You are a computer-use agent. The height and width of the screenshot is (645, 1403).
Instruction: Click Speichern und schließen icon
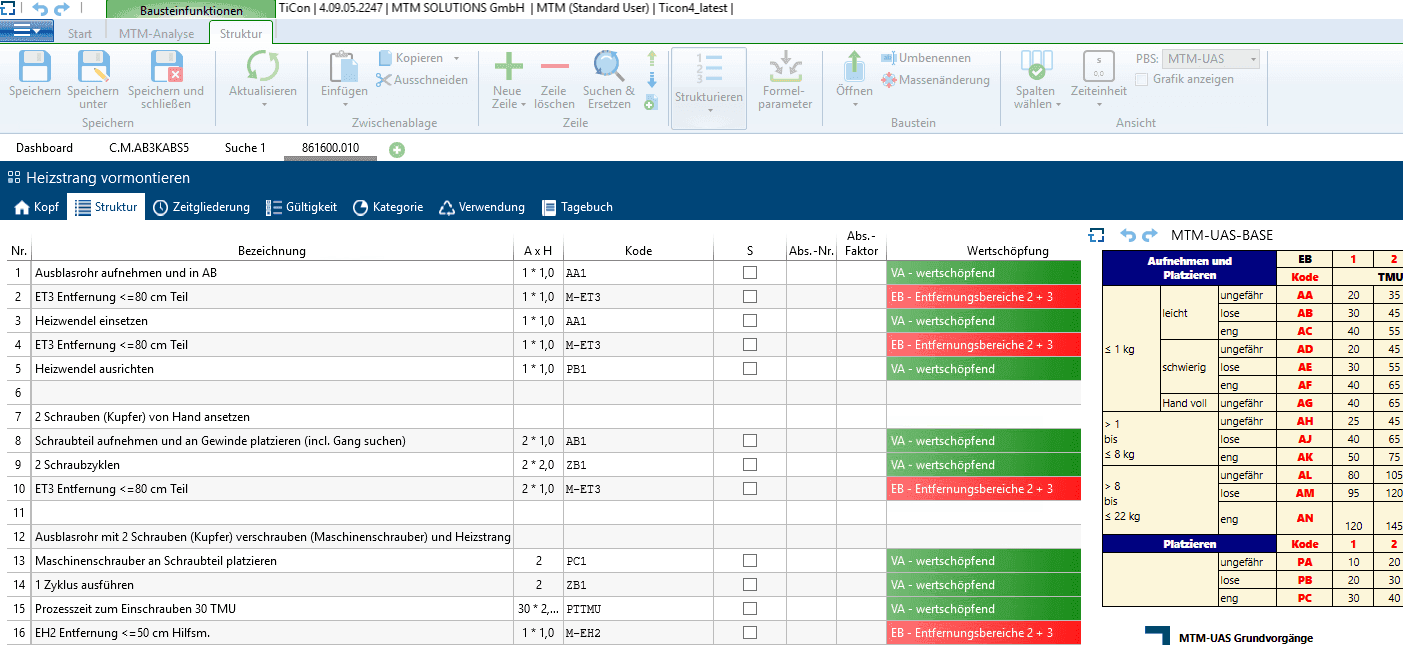coord(166,68)
